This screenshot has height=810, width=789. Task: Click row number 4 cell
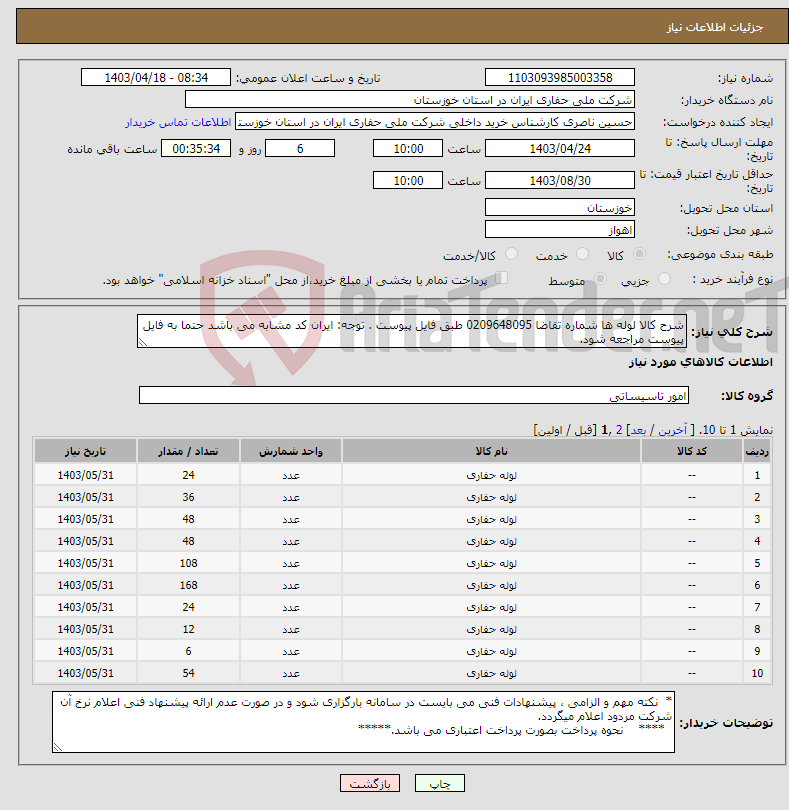pyautogui.click(x=757, y=541)
